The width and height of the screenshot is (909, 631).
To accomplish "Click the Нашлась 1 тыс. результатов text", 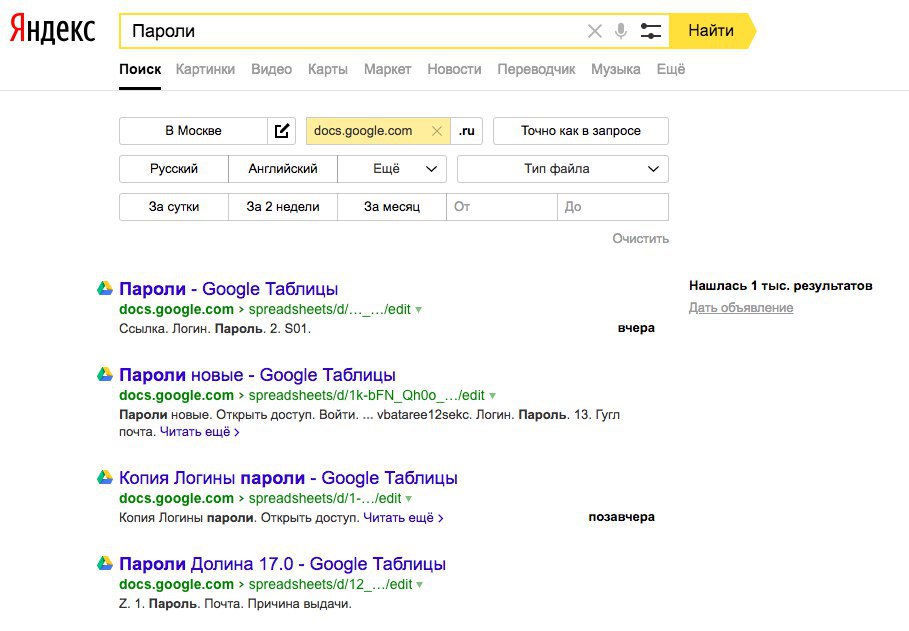I will coord(780,285).
